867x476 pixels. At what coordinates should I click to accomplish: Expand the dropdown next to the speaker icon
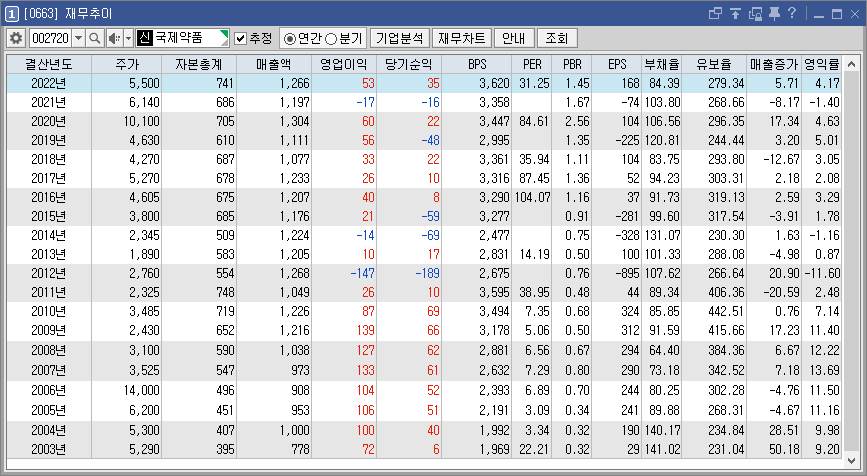pyautogui.click(x=128, y=38)
